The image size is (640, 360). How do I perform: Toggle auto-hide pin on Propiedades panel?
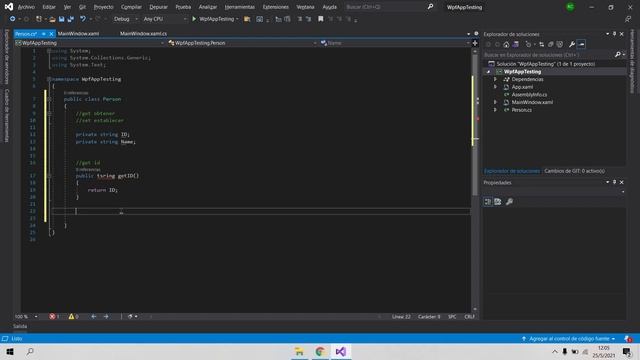614,182
